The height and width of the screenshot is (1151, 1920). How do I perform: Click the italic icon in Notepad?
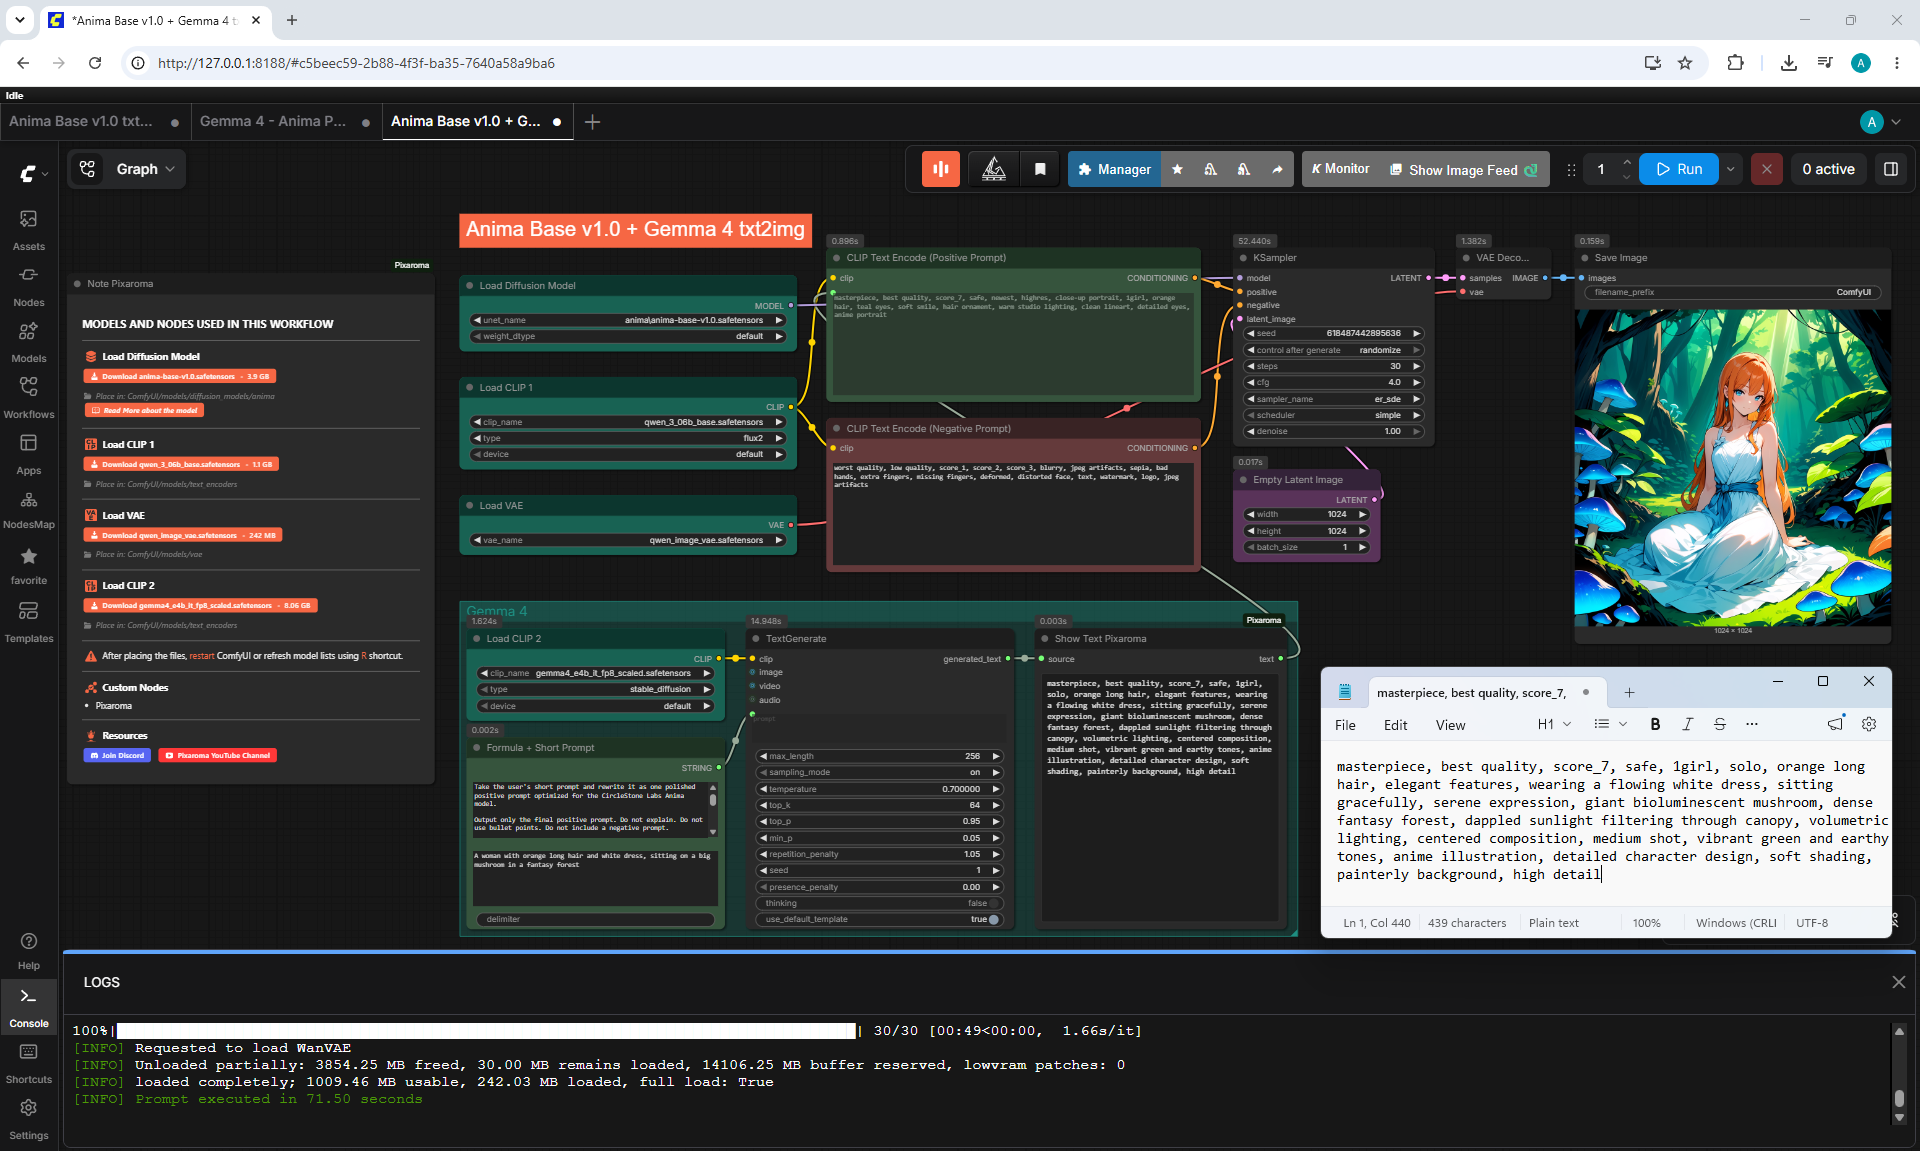click(1687, 724)
